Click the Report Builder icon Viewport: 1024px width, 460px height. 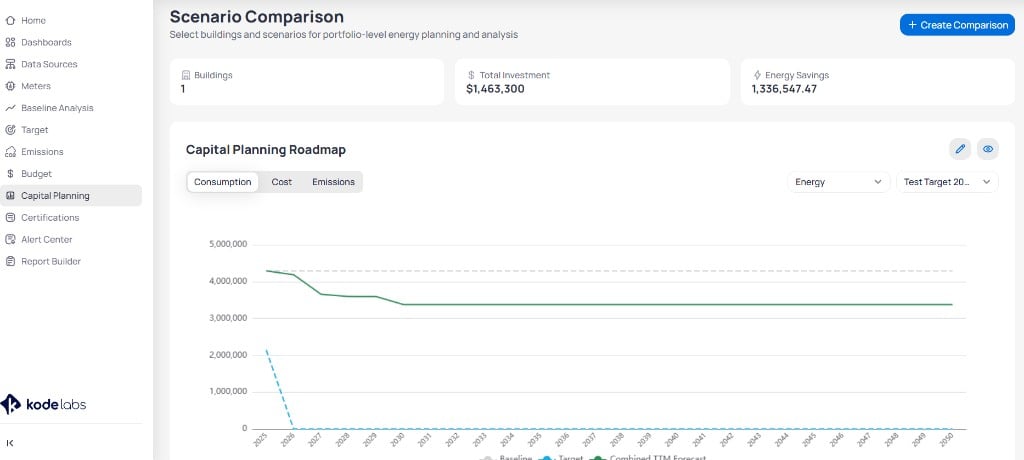pyautogui.click(x=10, y=261)
